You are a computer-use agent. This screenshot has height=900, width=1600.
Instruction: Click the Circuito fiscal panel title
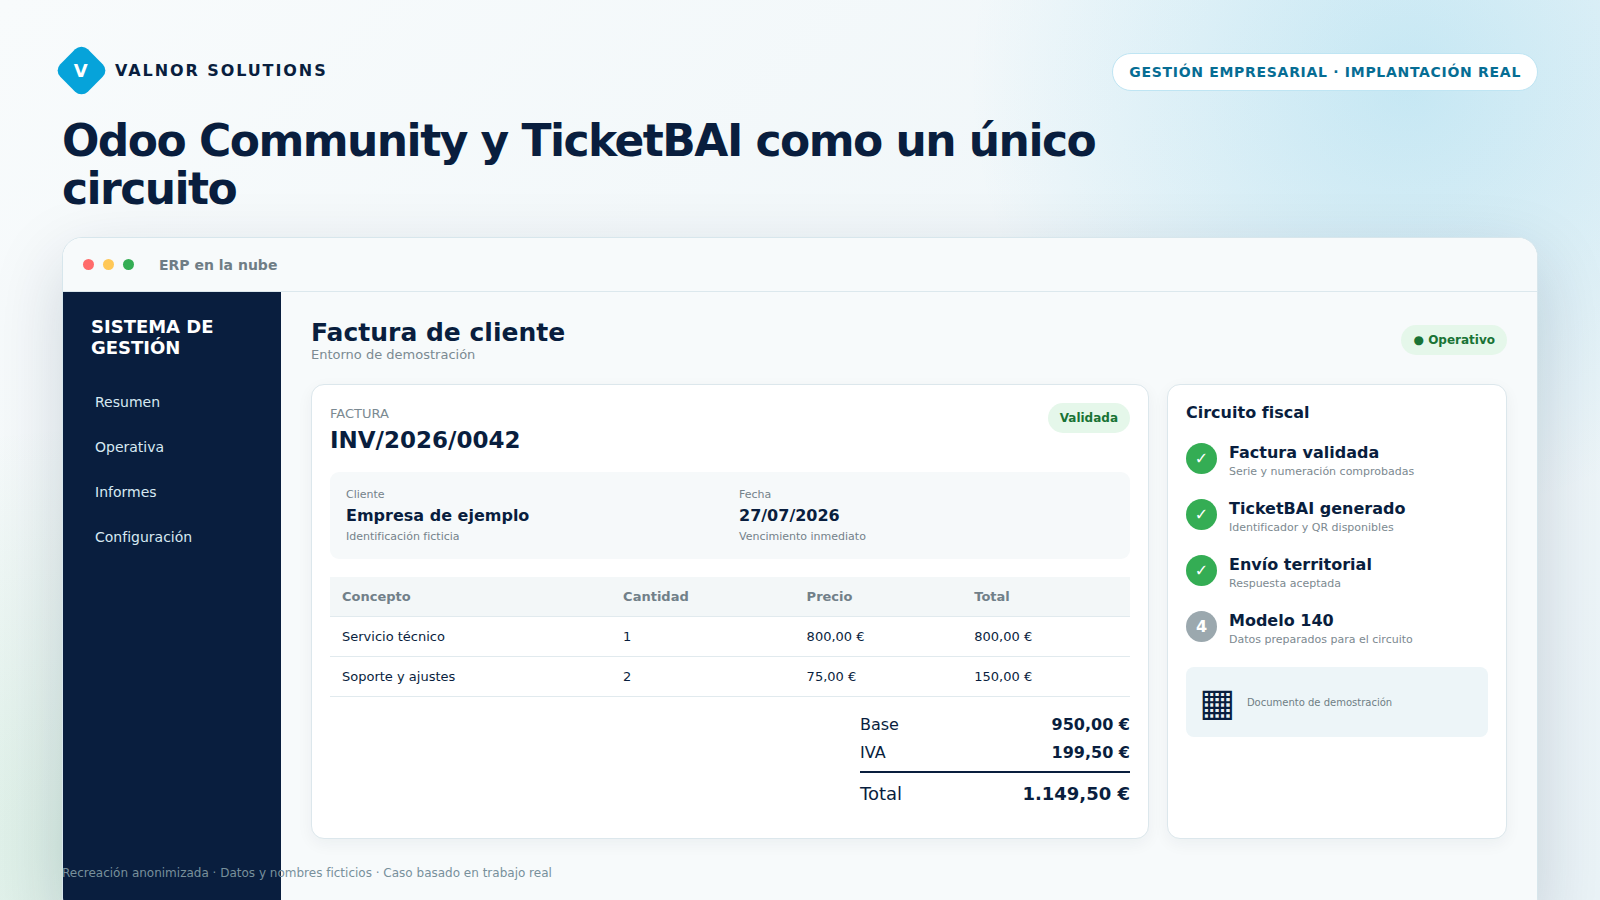(1247, 412)
